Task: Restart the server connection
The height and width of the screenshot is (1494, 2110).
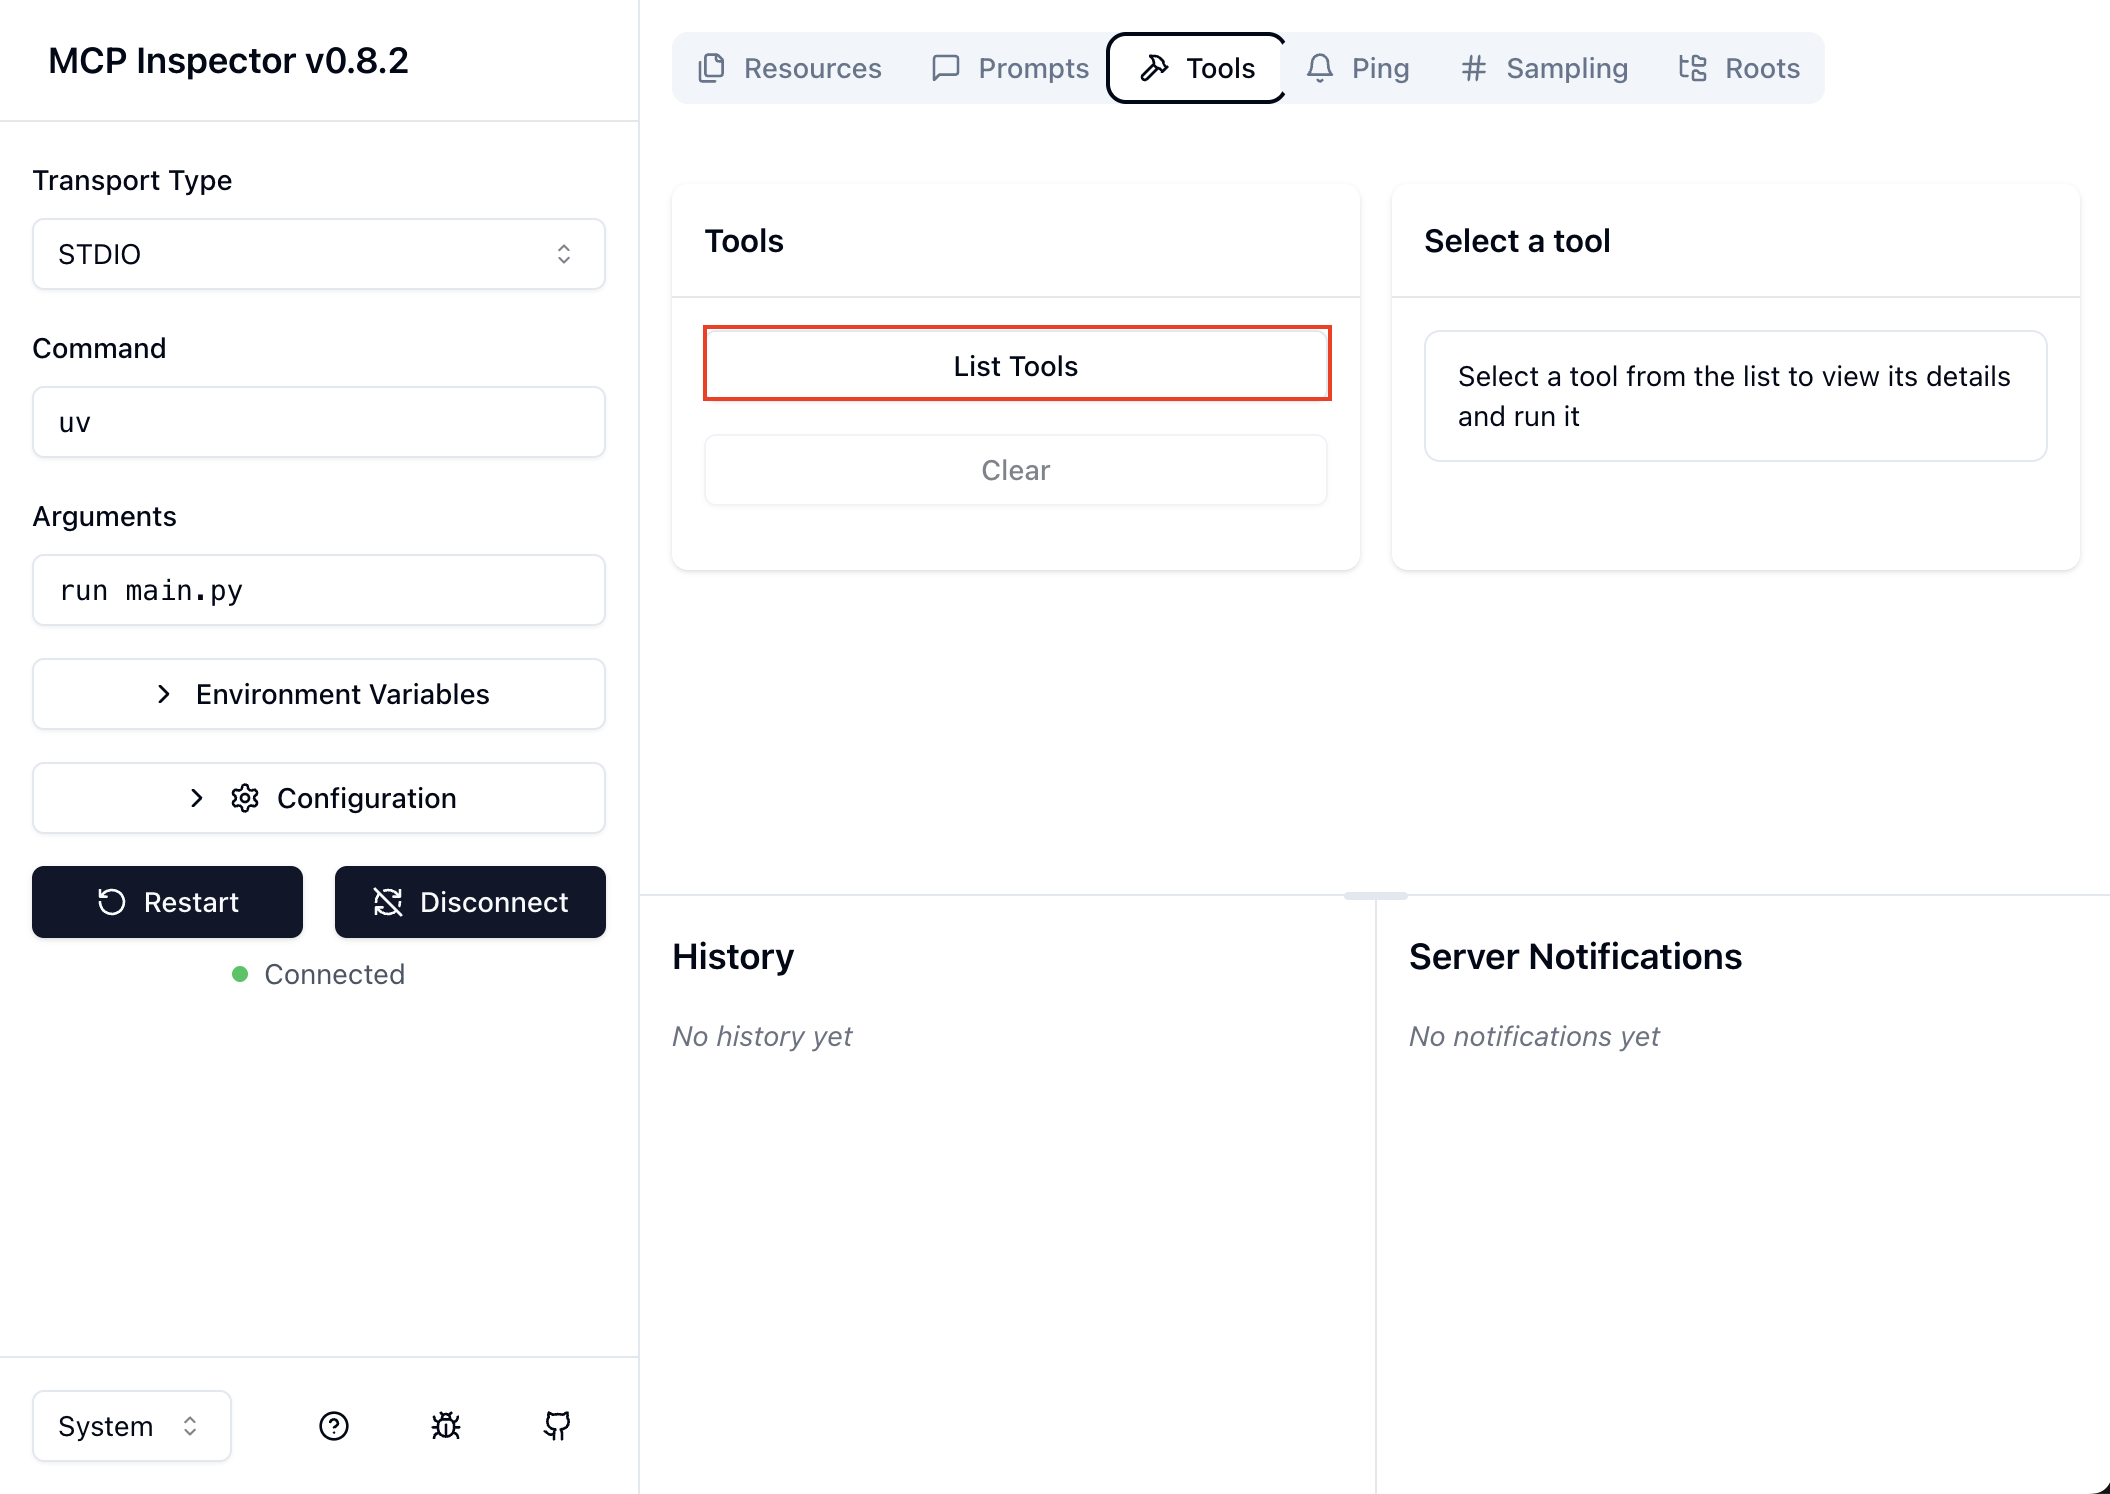Action: (x=167, y=902)
